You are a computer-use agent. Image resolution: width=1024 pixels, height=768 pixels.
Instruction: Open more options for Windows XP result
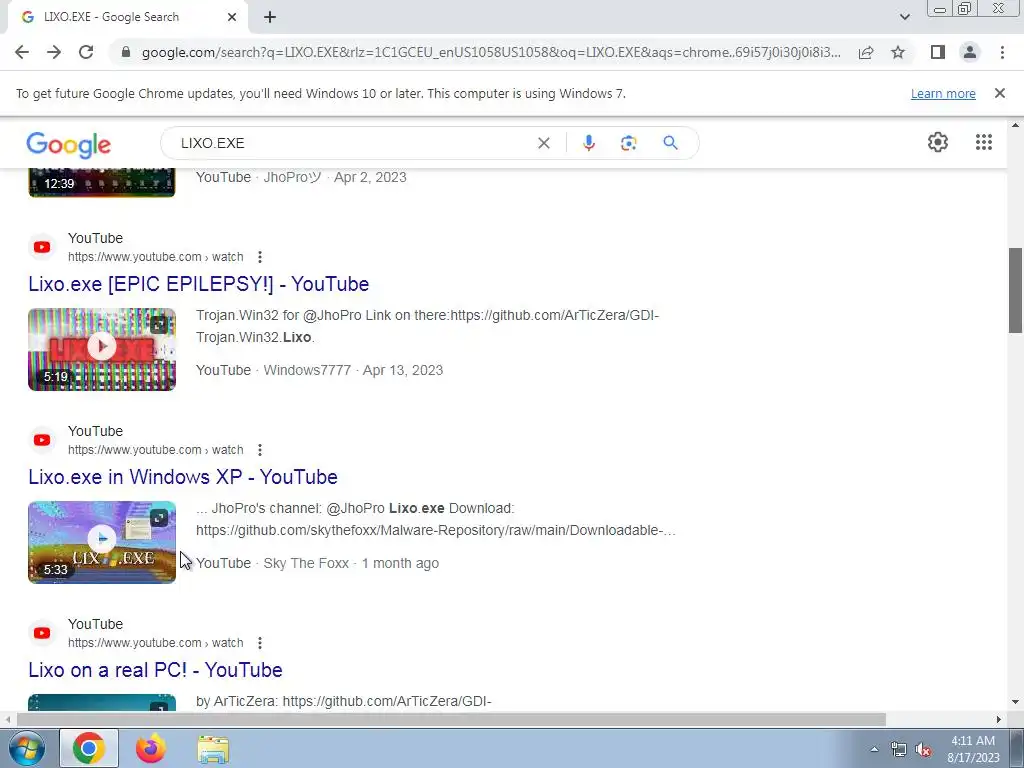(x=260, y=450)
